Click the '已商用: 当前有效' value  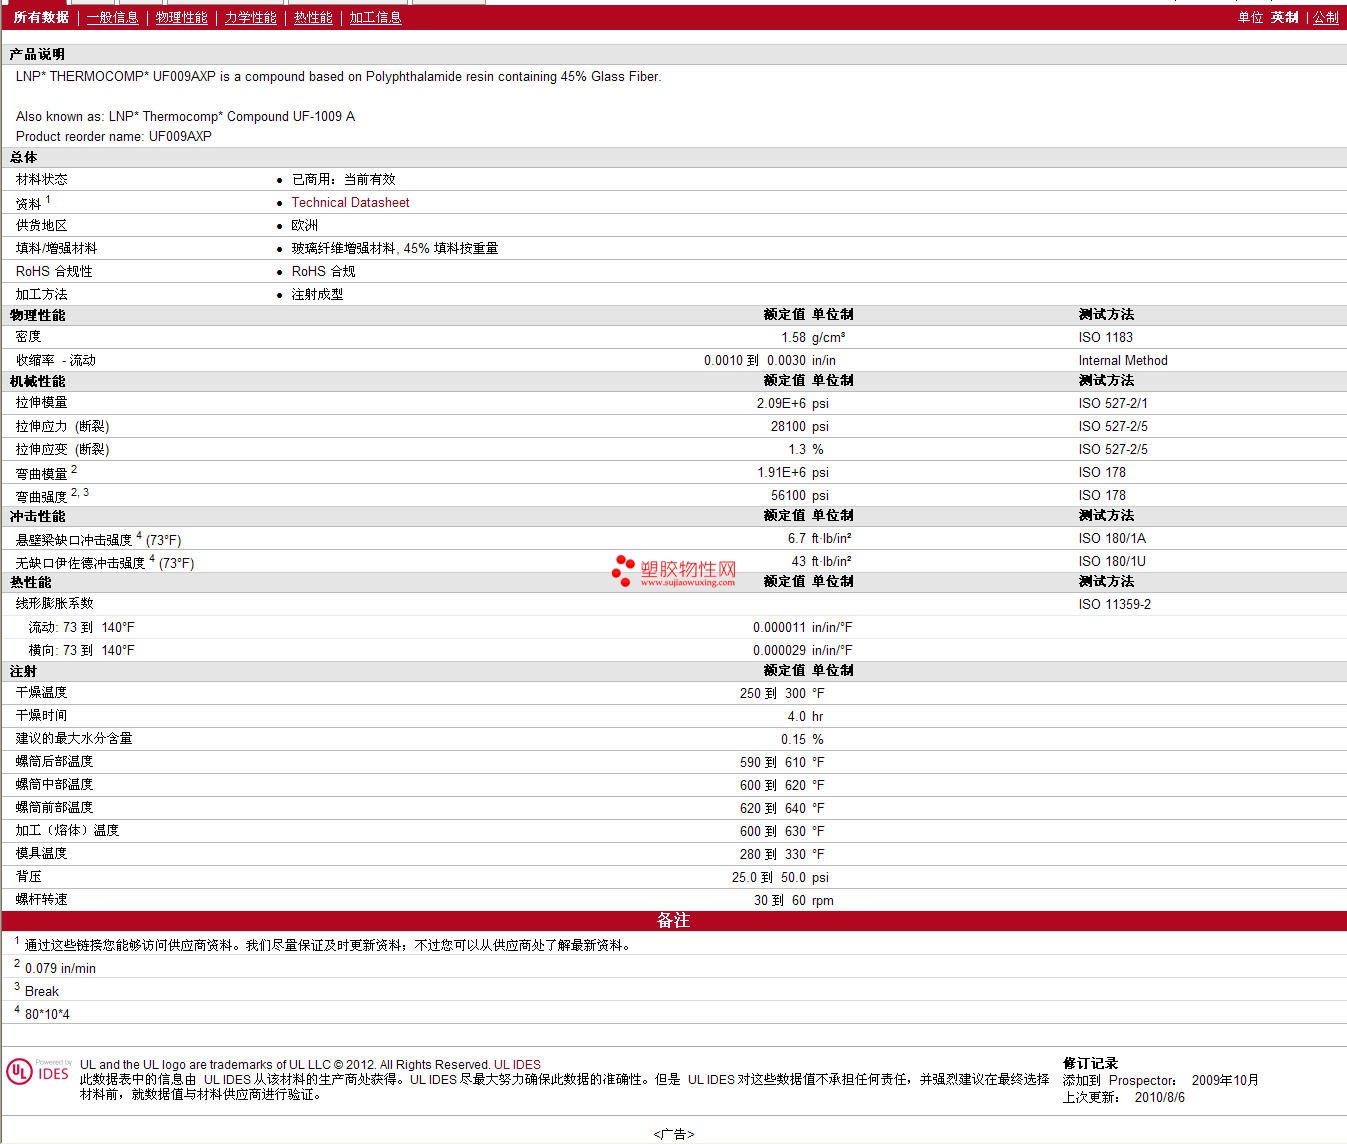click(344, 179)
